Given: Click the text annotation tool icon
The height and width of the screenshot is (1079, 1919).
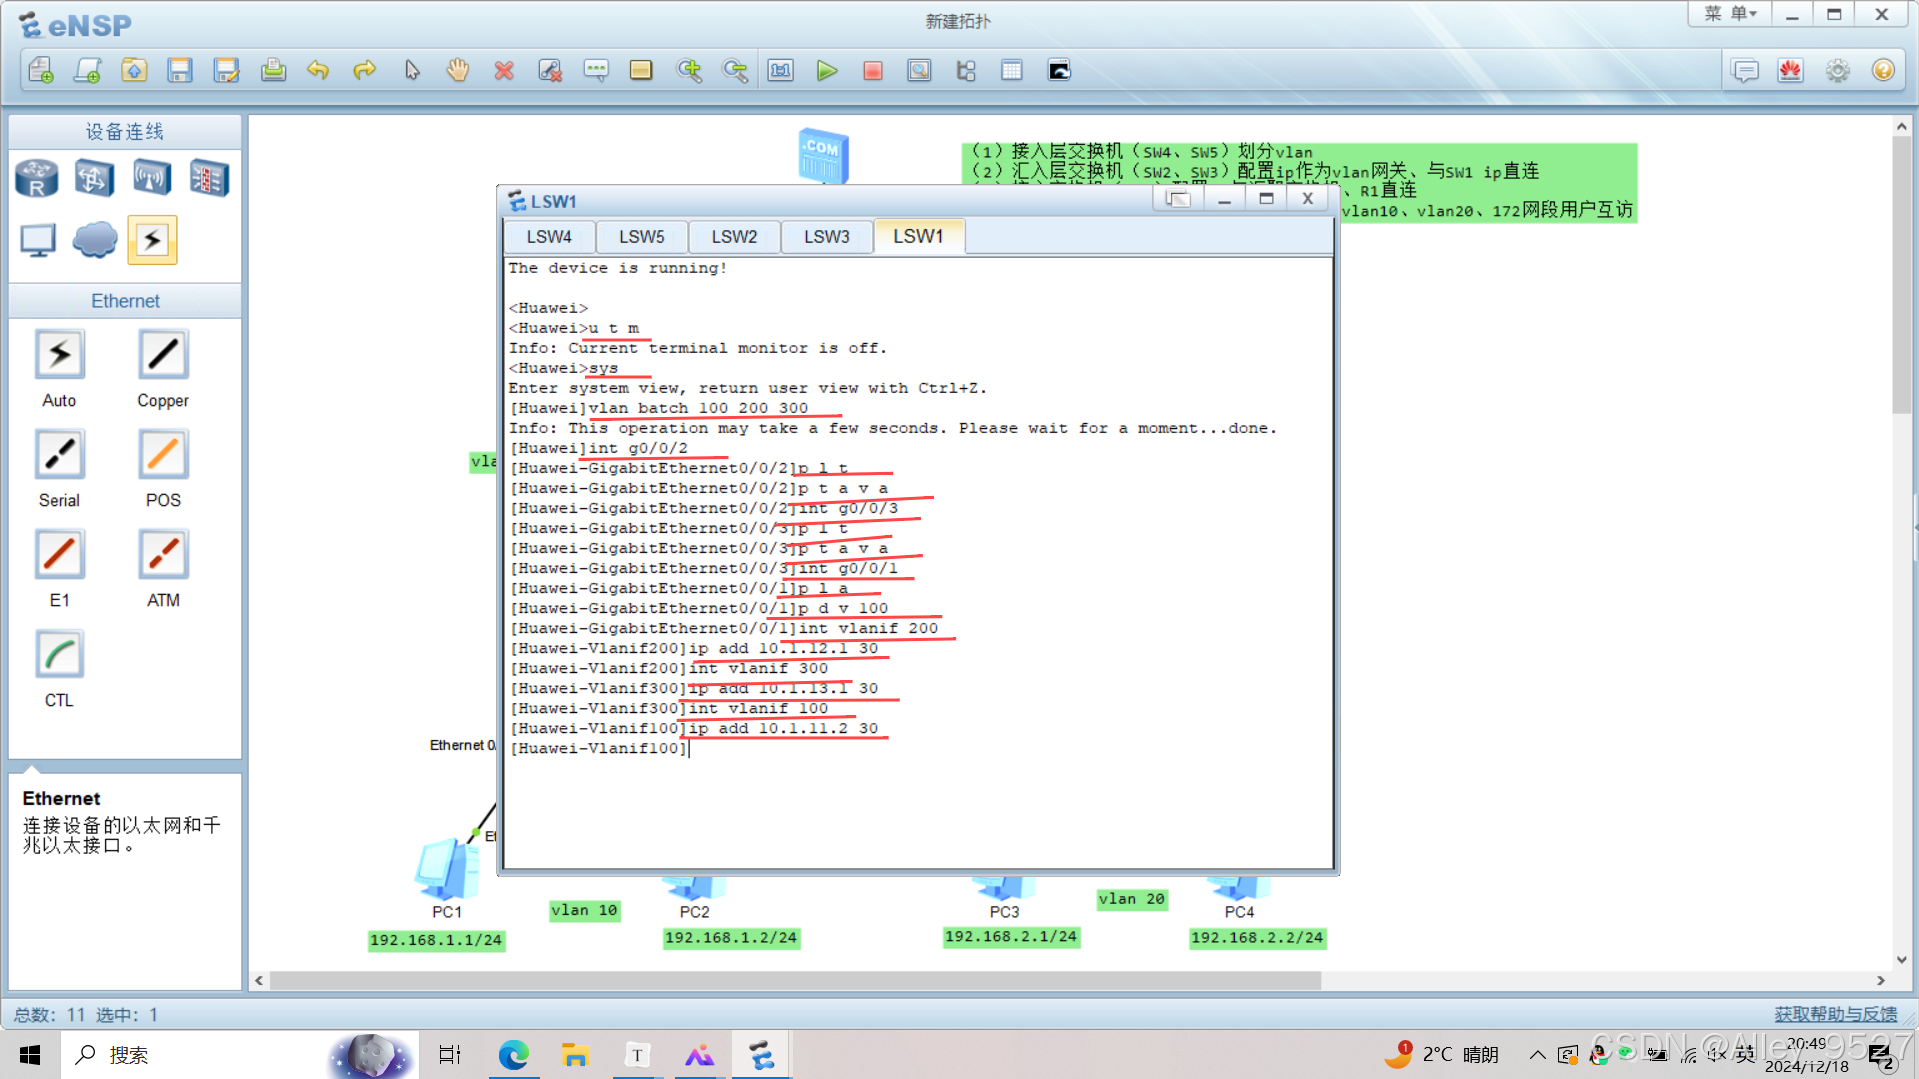Looking at the screenshot, I should coord(596,70).
